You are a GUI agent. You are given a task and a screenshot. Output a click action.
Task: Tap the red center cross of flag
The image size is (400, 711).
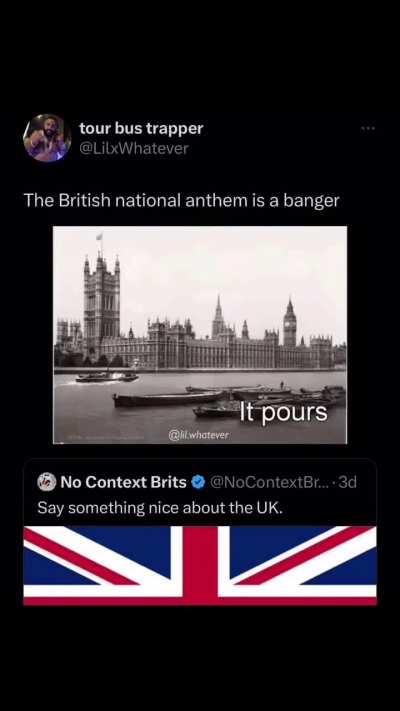(200, 565)
